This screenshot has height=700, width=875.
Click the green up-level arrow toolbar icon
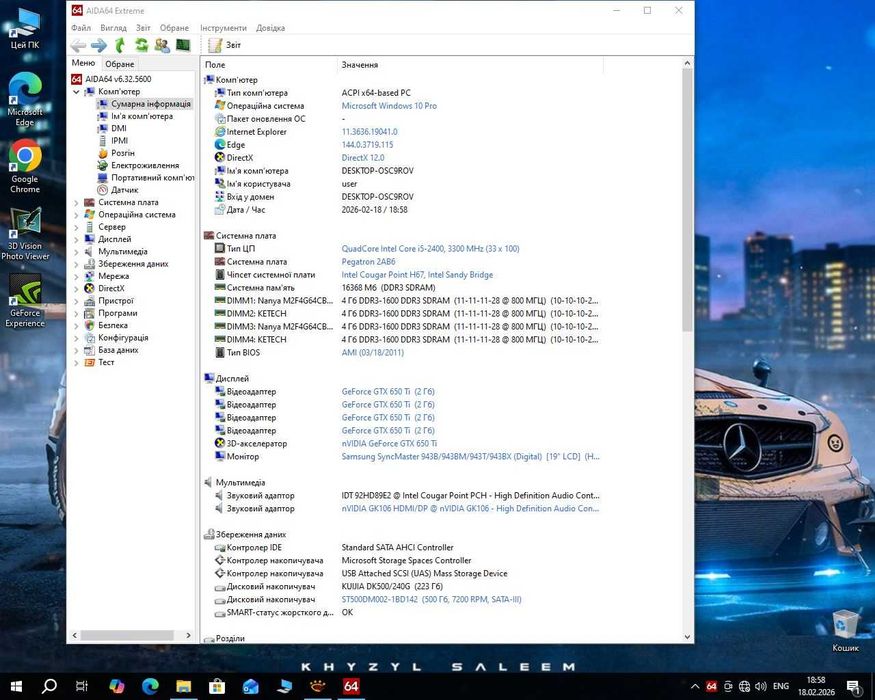click(x=119, y=45)
